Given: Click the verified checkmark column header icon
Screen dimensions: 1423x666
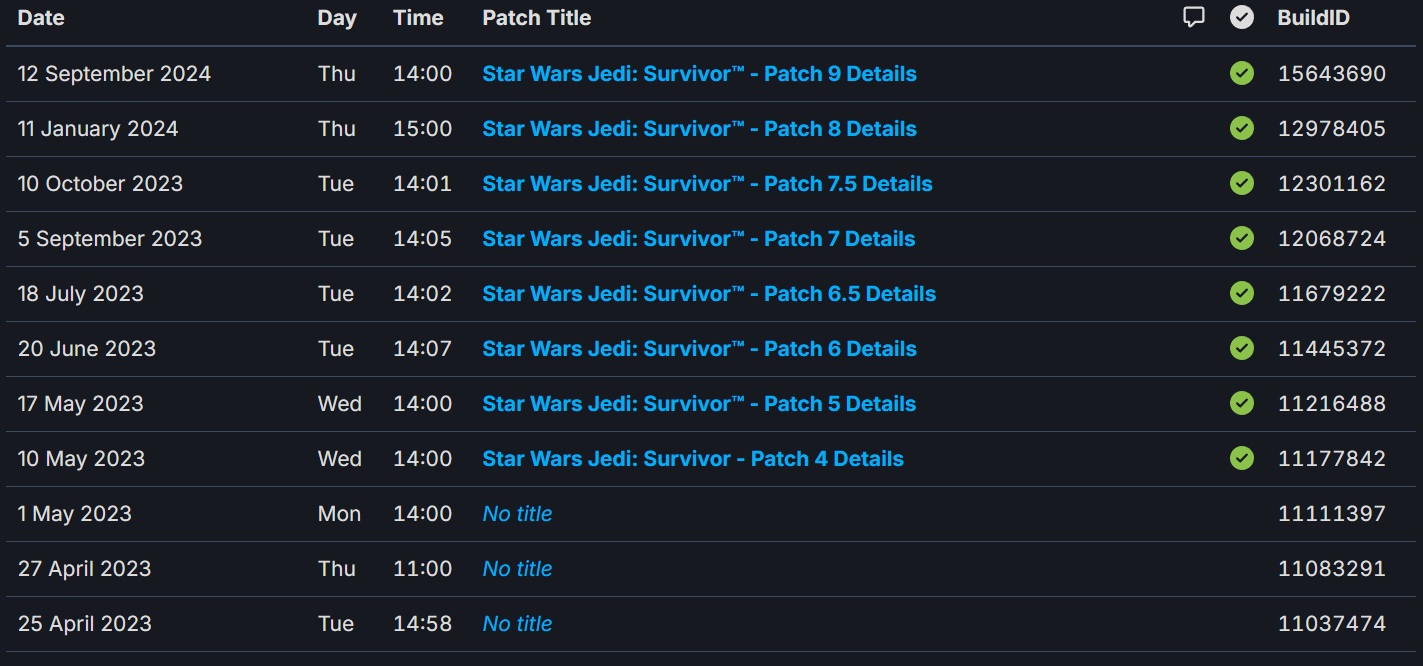Looking at the screenshot, I should click(1242, 17).
